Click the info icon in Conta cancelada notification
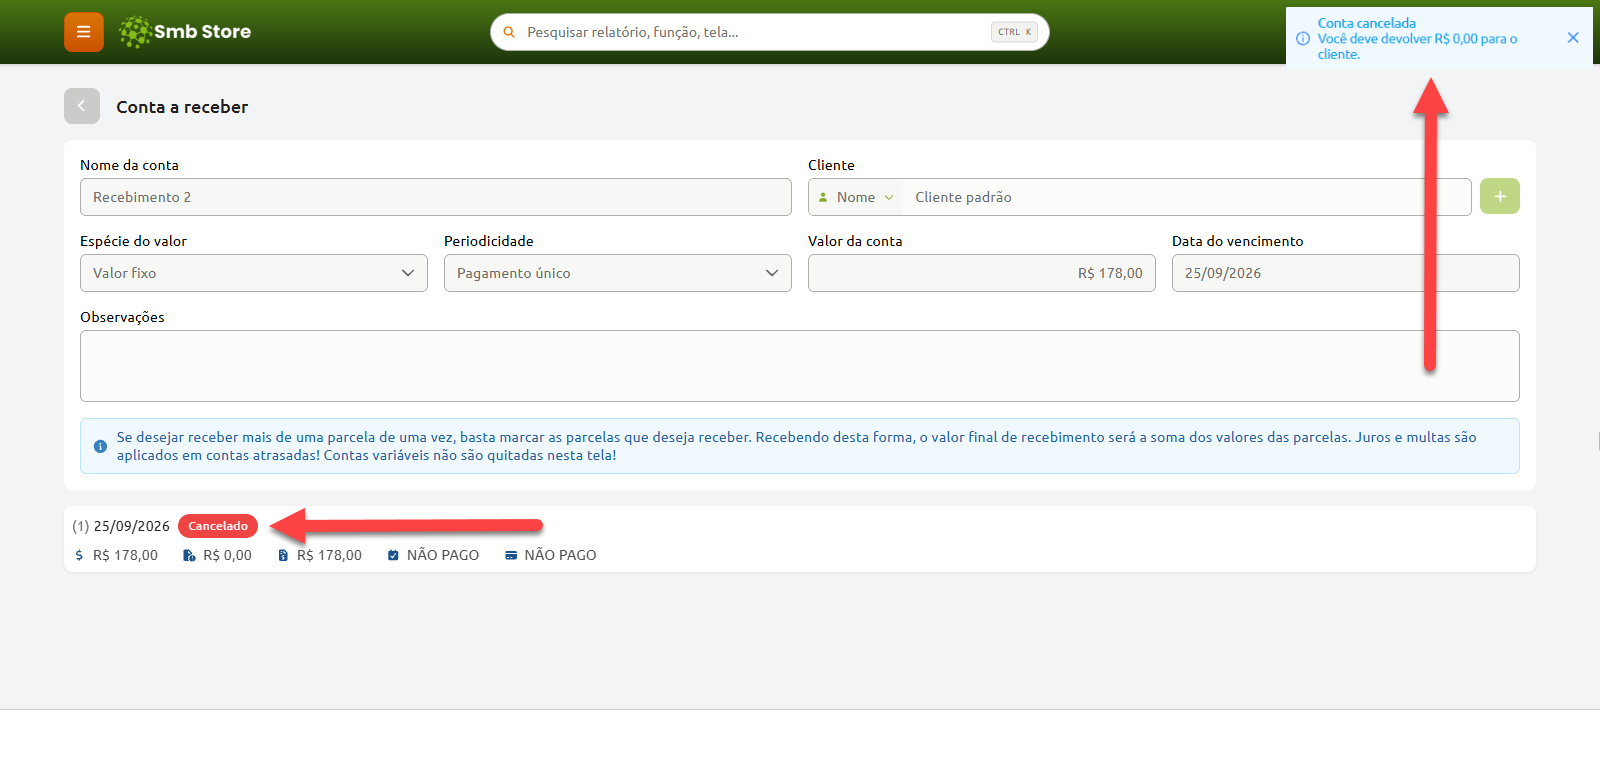This screenshot has width=1600, height=765. coord(1303,39)
